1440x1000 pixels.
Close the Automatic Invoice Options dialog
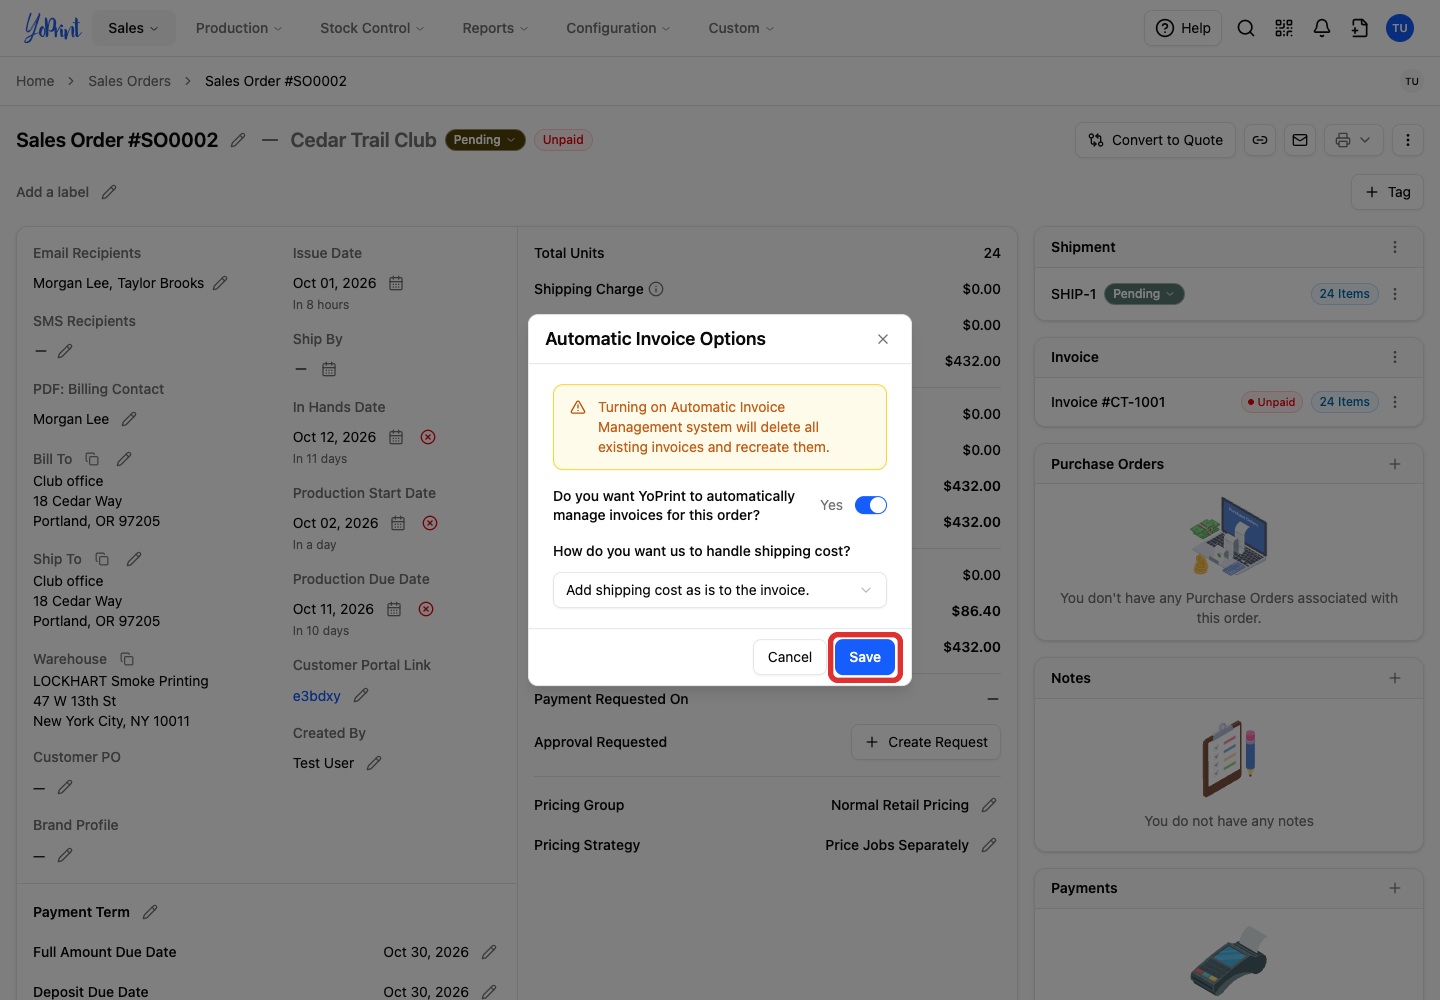883,339
